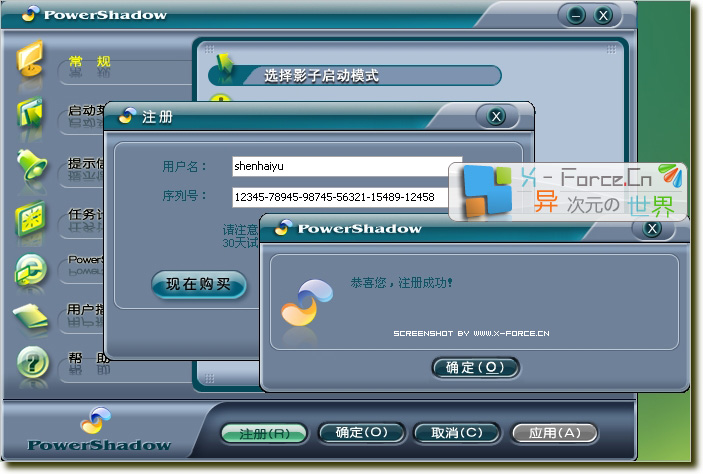Click the 现在购买 buy now button

tap(199, 284)
